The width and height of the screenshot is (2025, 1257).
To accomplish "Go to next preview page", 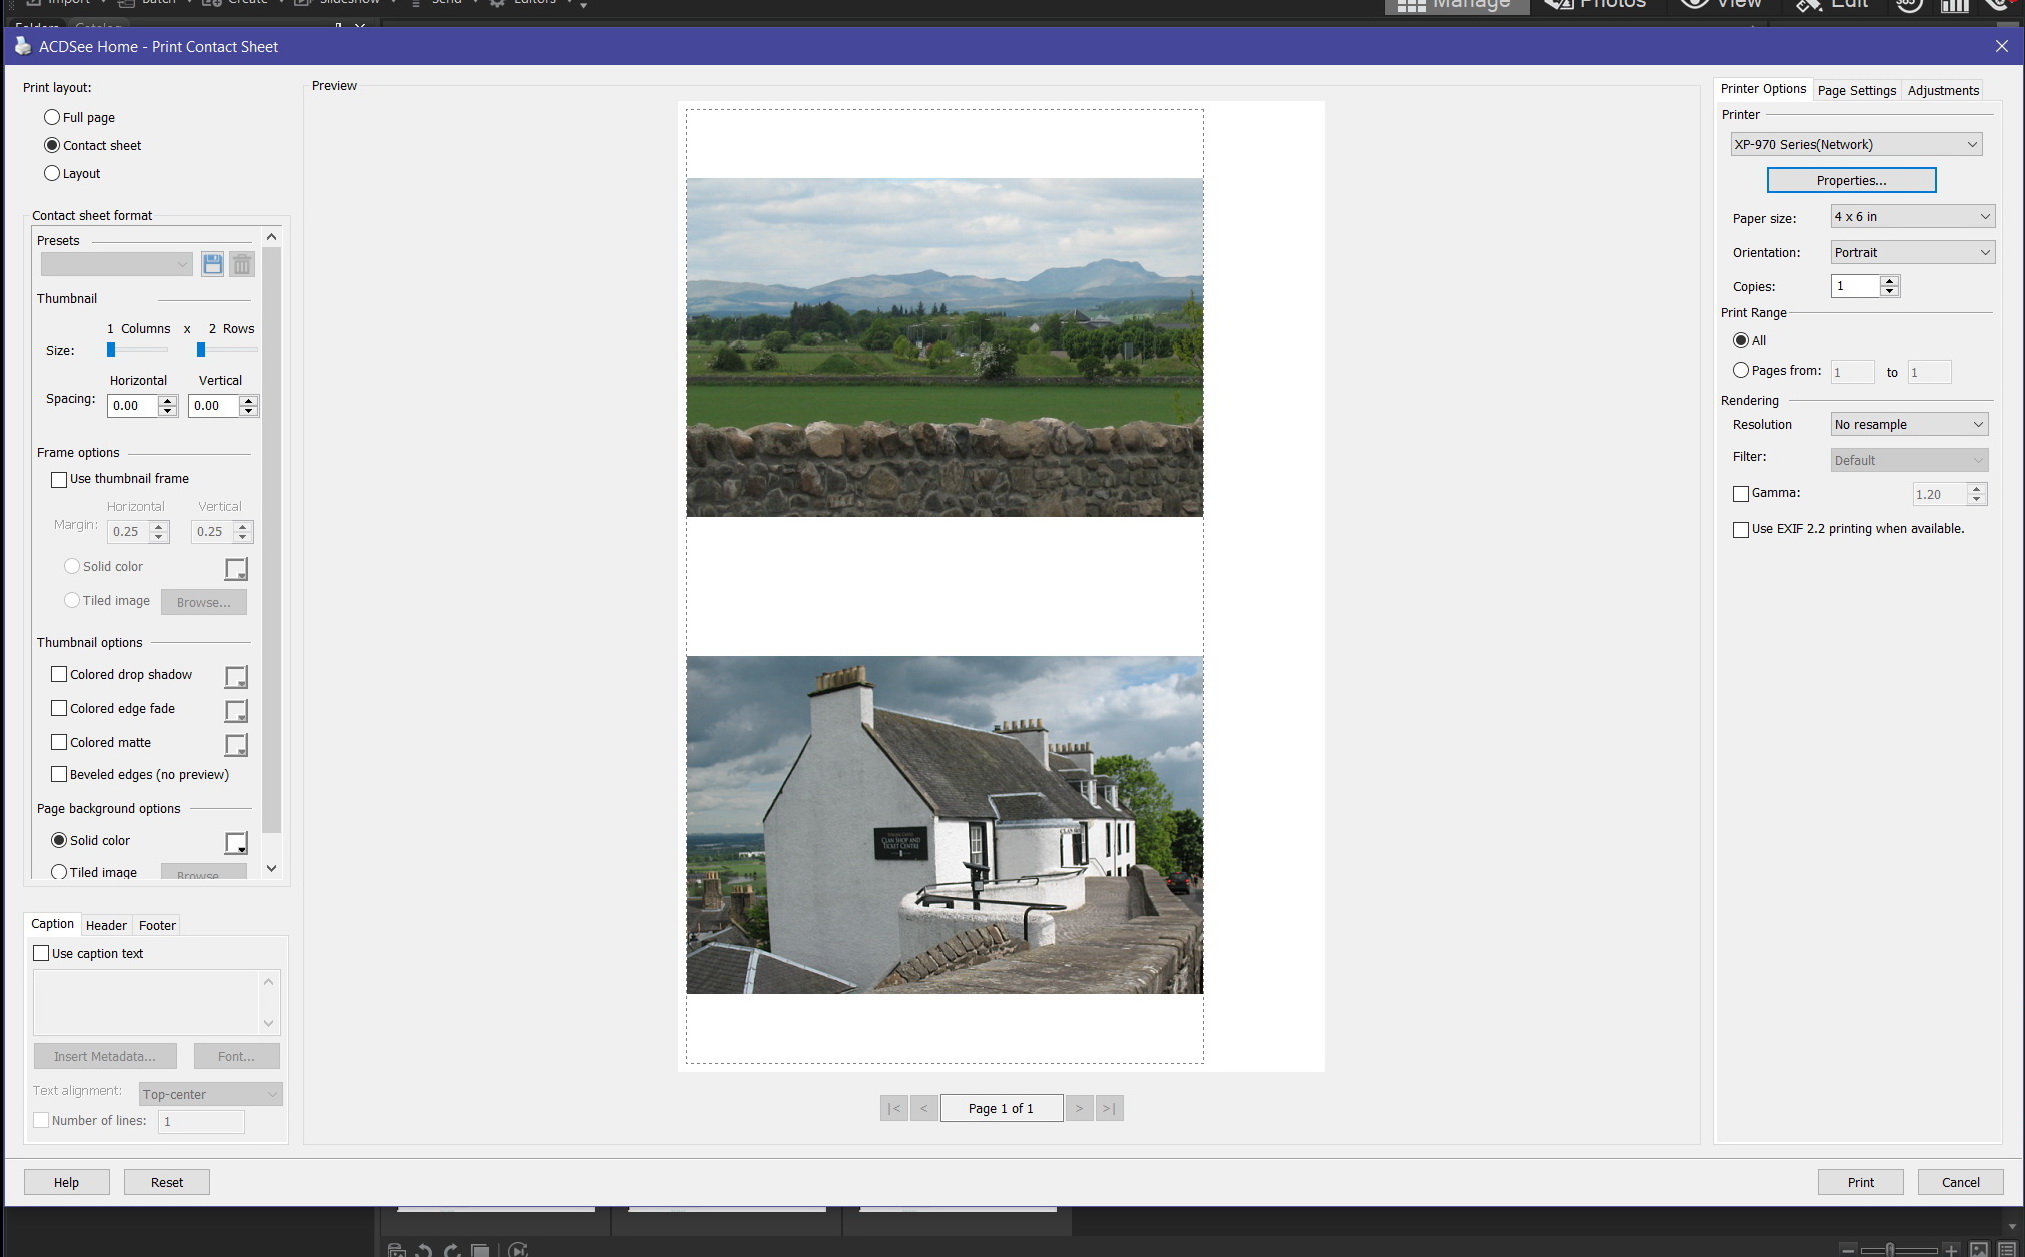I will pyautogui.click(x=1079, y=1108).
